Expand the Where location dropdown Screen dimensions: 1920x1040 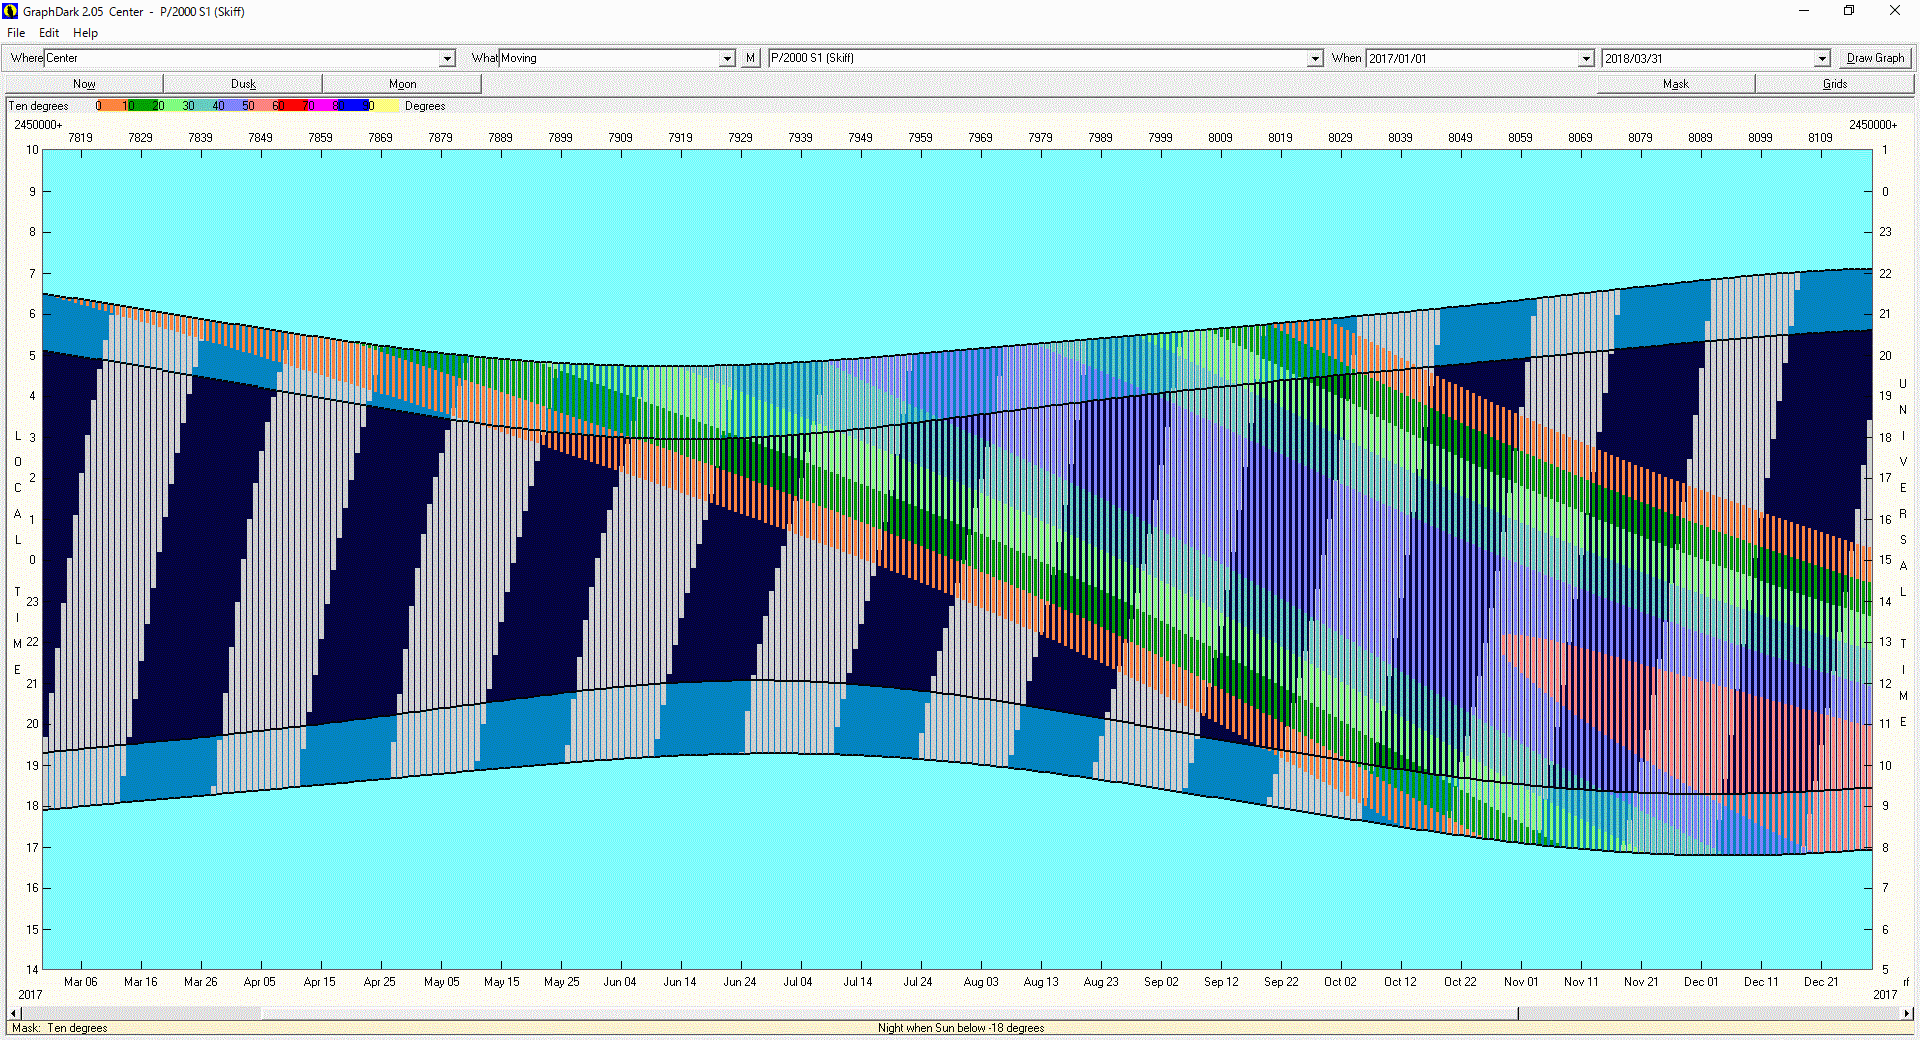pos(447,59)
